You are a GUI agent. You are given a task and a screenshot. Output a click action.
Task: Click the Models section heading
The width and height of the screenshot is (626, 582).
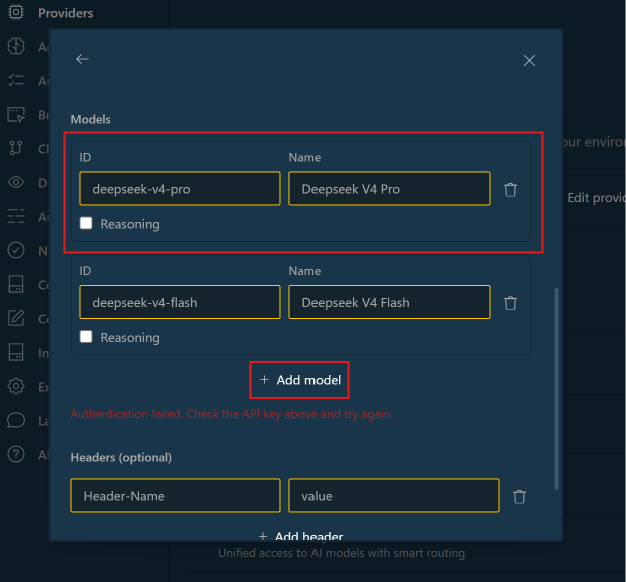click(x=91, y=119)
